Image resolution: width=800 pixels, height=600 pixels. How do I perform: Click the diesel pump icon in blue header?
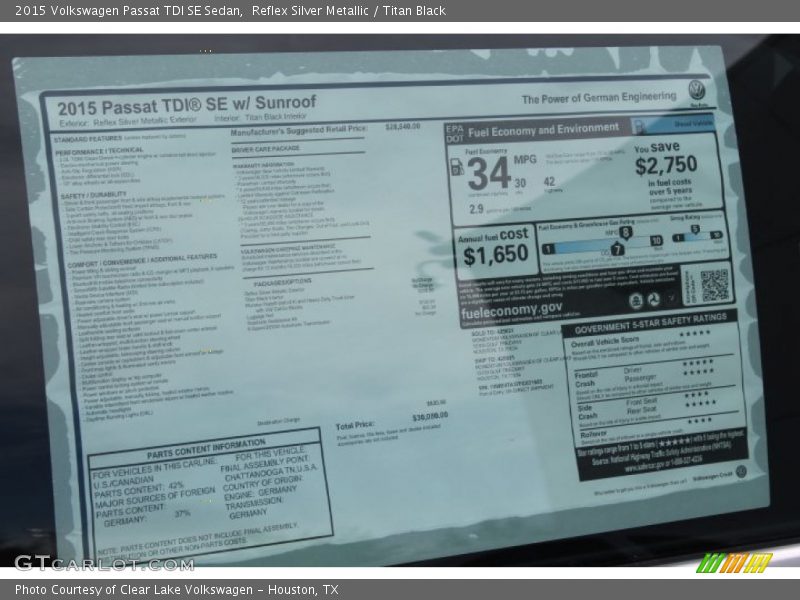click(x=639, y=126)
